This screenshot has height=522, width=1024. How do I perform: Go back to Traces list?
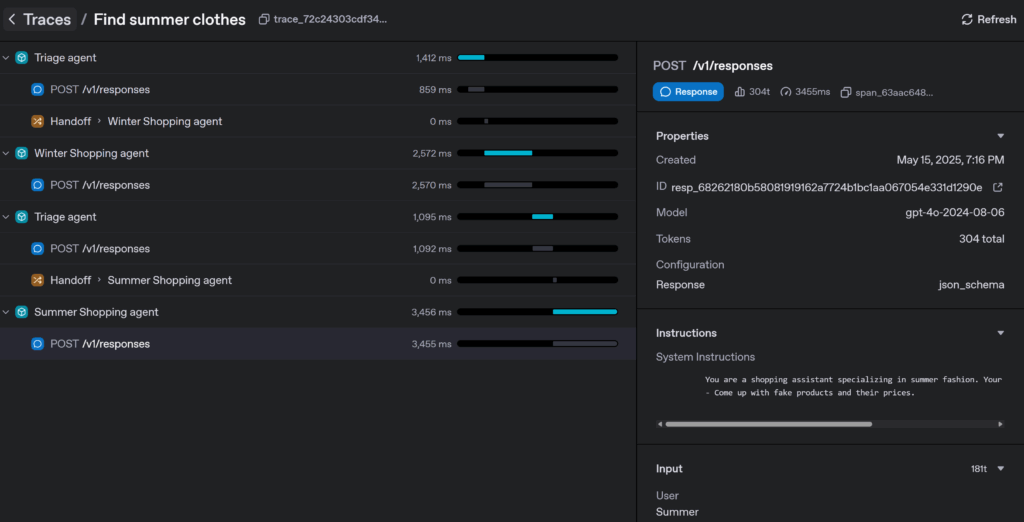coord(40,20)
